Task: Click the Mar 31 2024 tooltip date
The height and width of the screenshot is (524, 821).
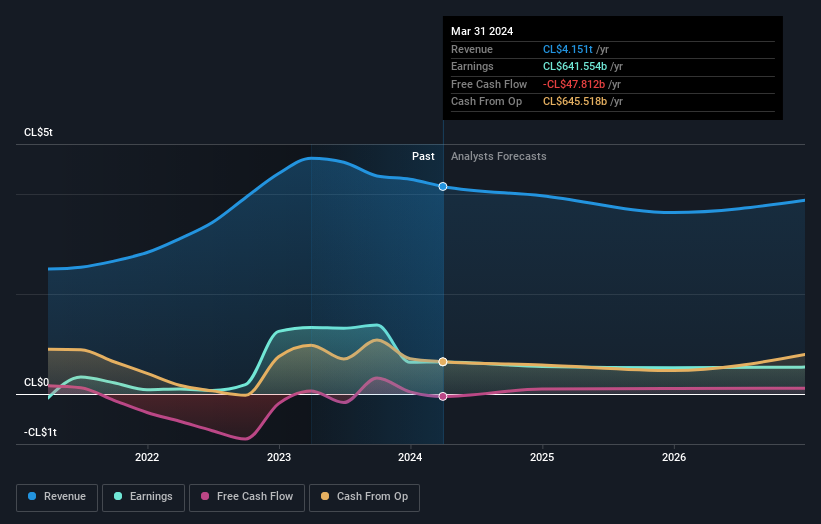Action: [482, 31]
